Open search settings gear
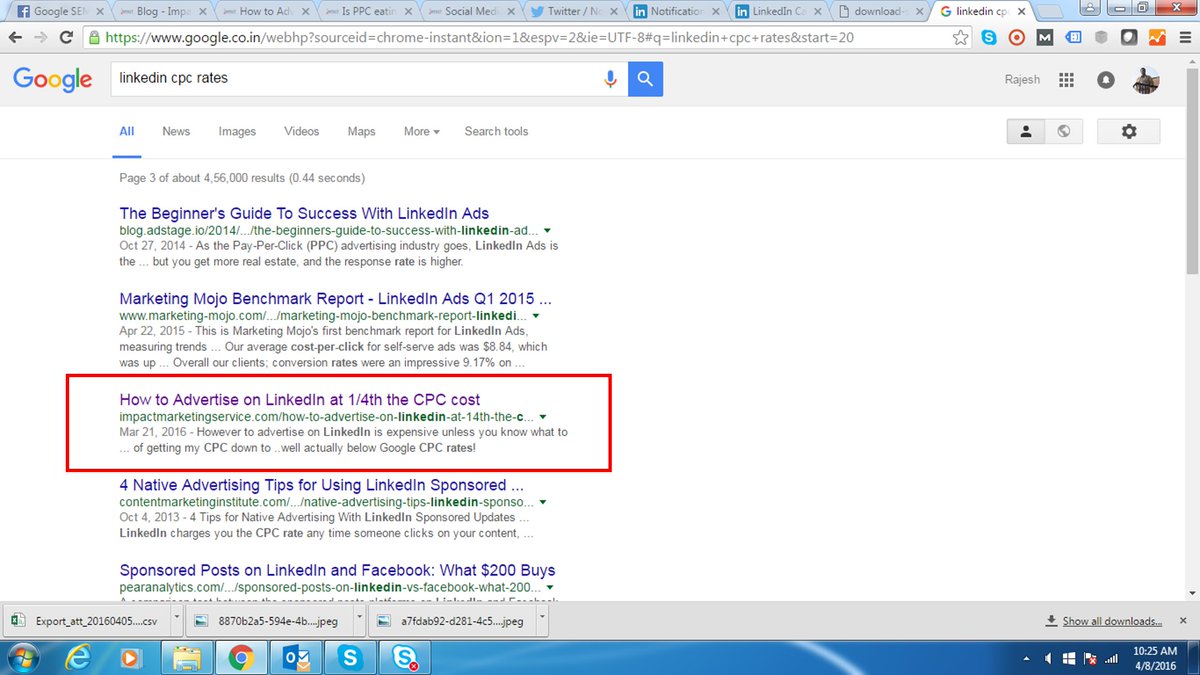This screenshot has height=675, width=1200. [x=1129, y=131]
